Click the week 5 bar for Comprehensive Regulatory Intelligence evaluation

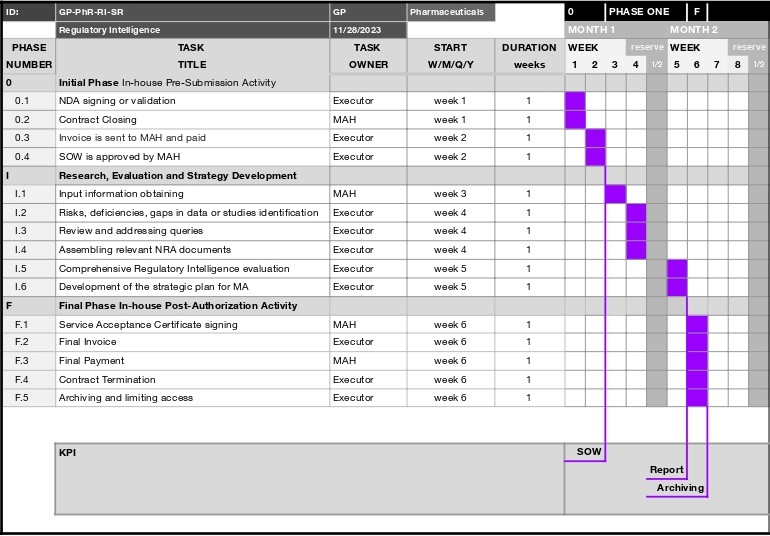coord(677,269)
